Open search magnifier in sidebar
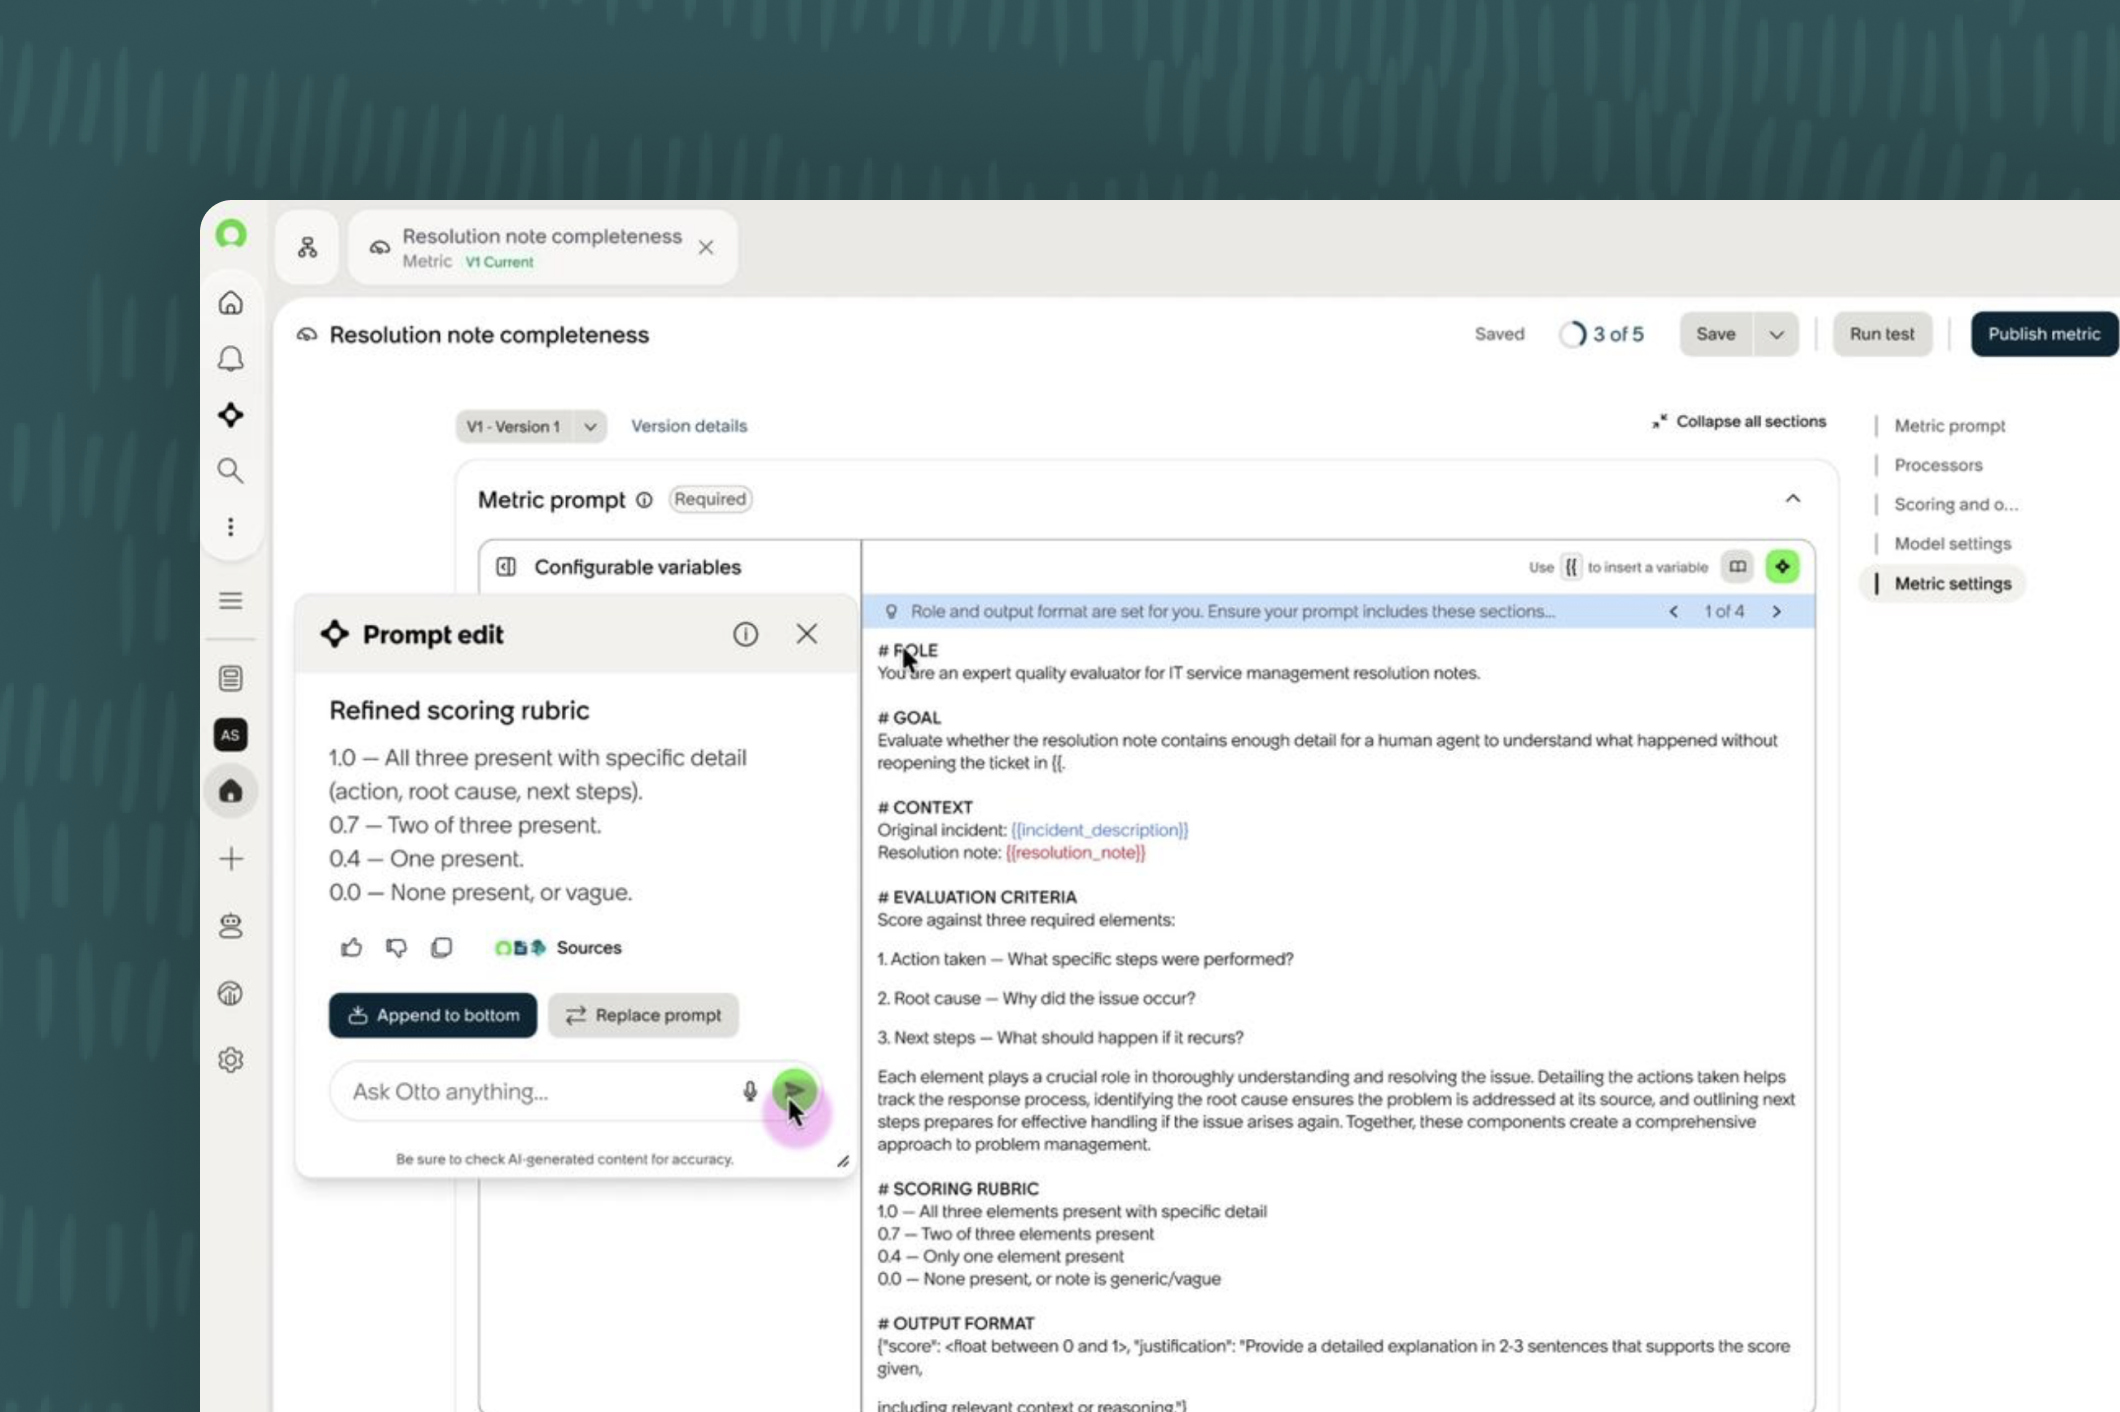Screen dimensions: 2120x1412 coord(231,471)
